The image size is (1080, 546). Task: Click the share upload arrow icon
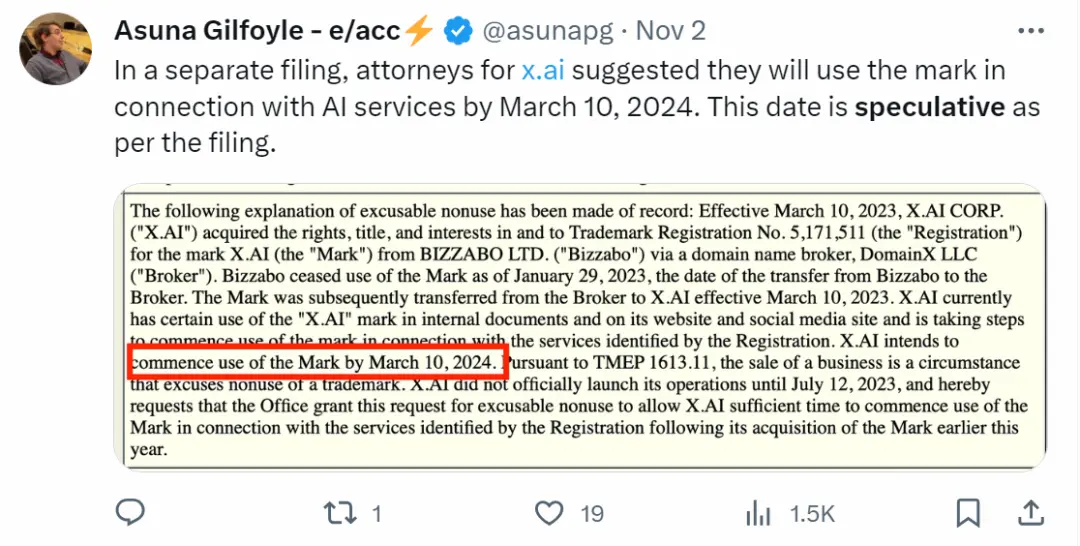point(1029,512)
